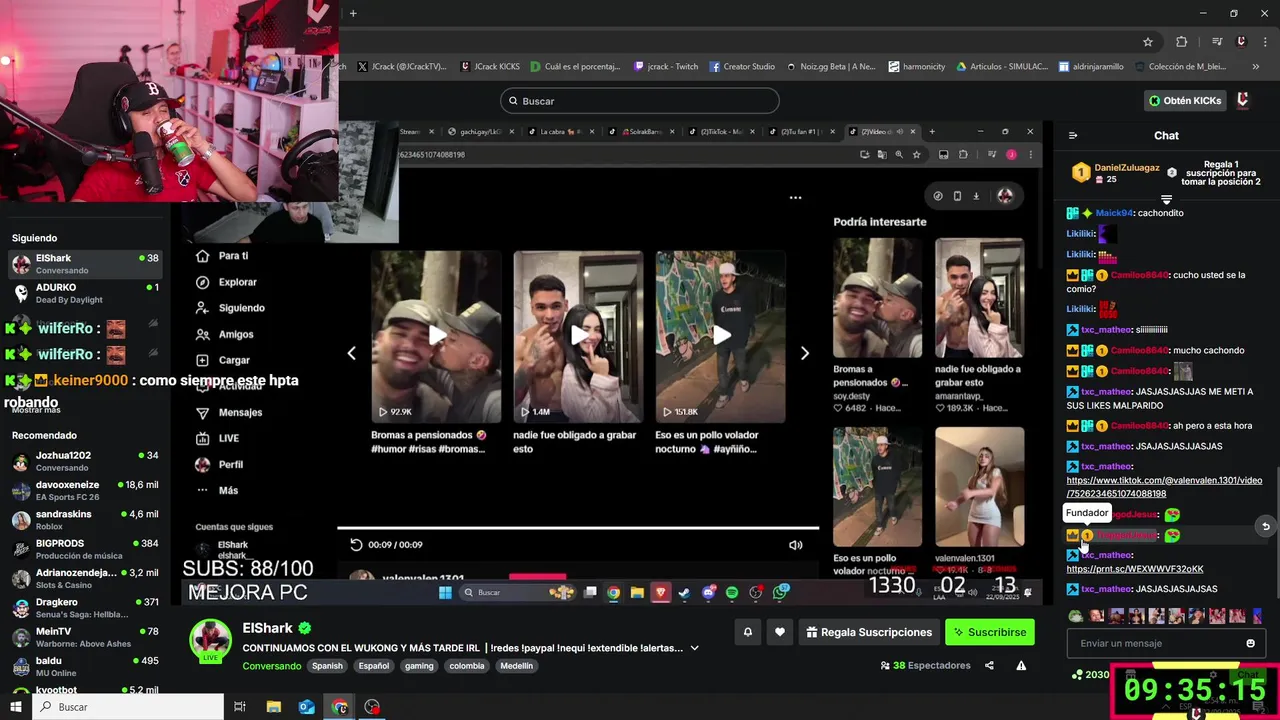Image resolution: width=1280 pixels, height=720 pixels.
Task: Open ElShark channel avatar
Action: click(211, 640)
